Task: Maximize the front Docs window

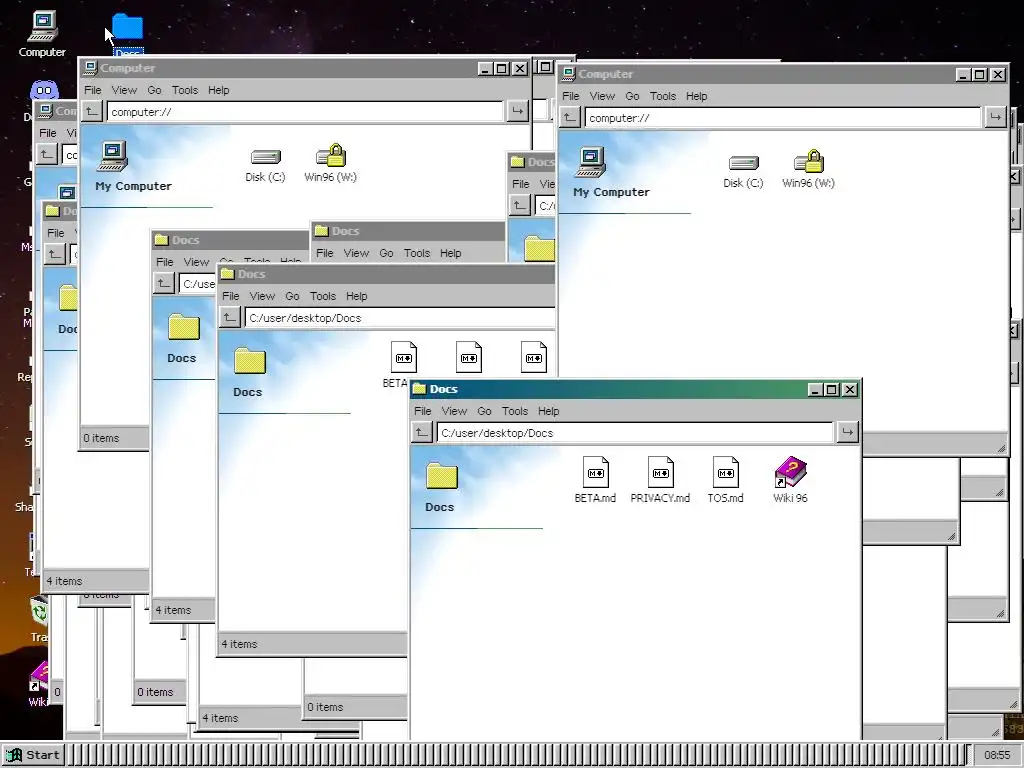Action: (831, 390)
